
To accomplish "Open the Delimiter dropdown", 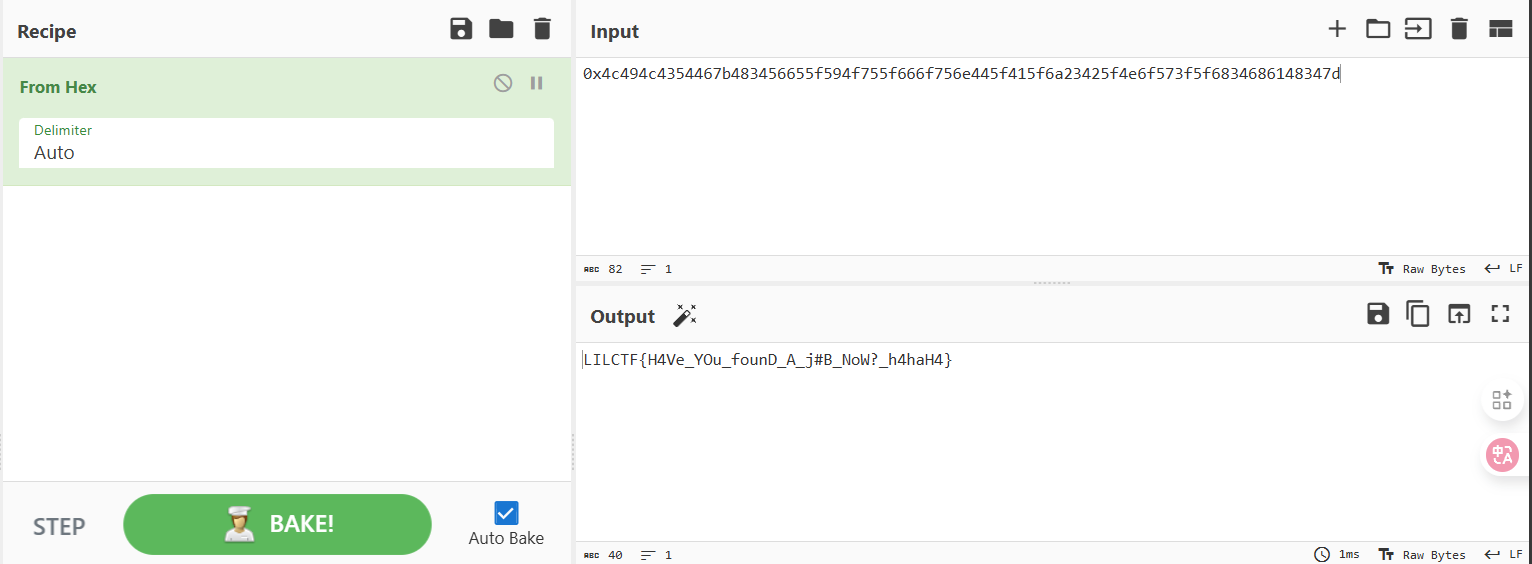I will pyautogui.click(x=286, y=143).
